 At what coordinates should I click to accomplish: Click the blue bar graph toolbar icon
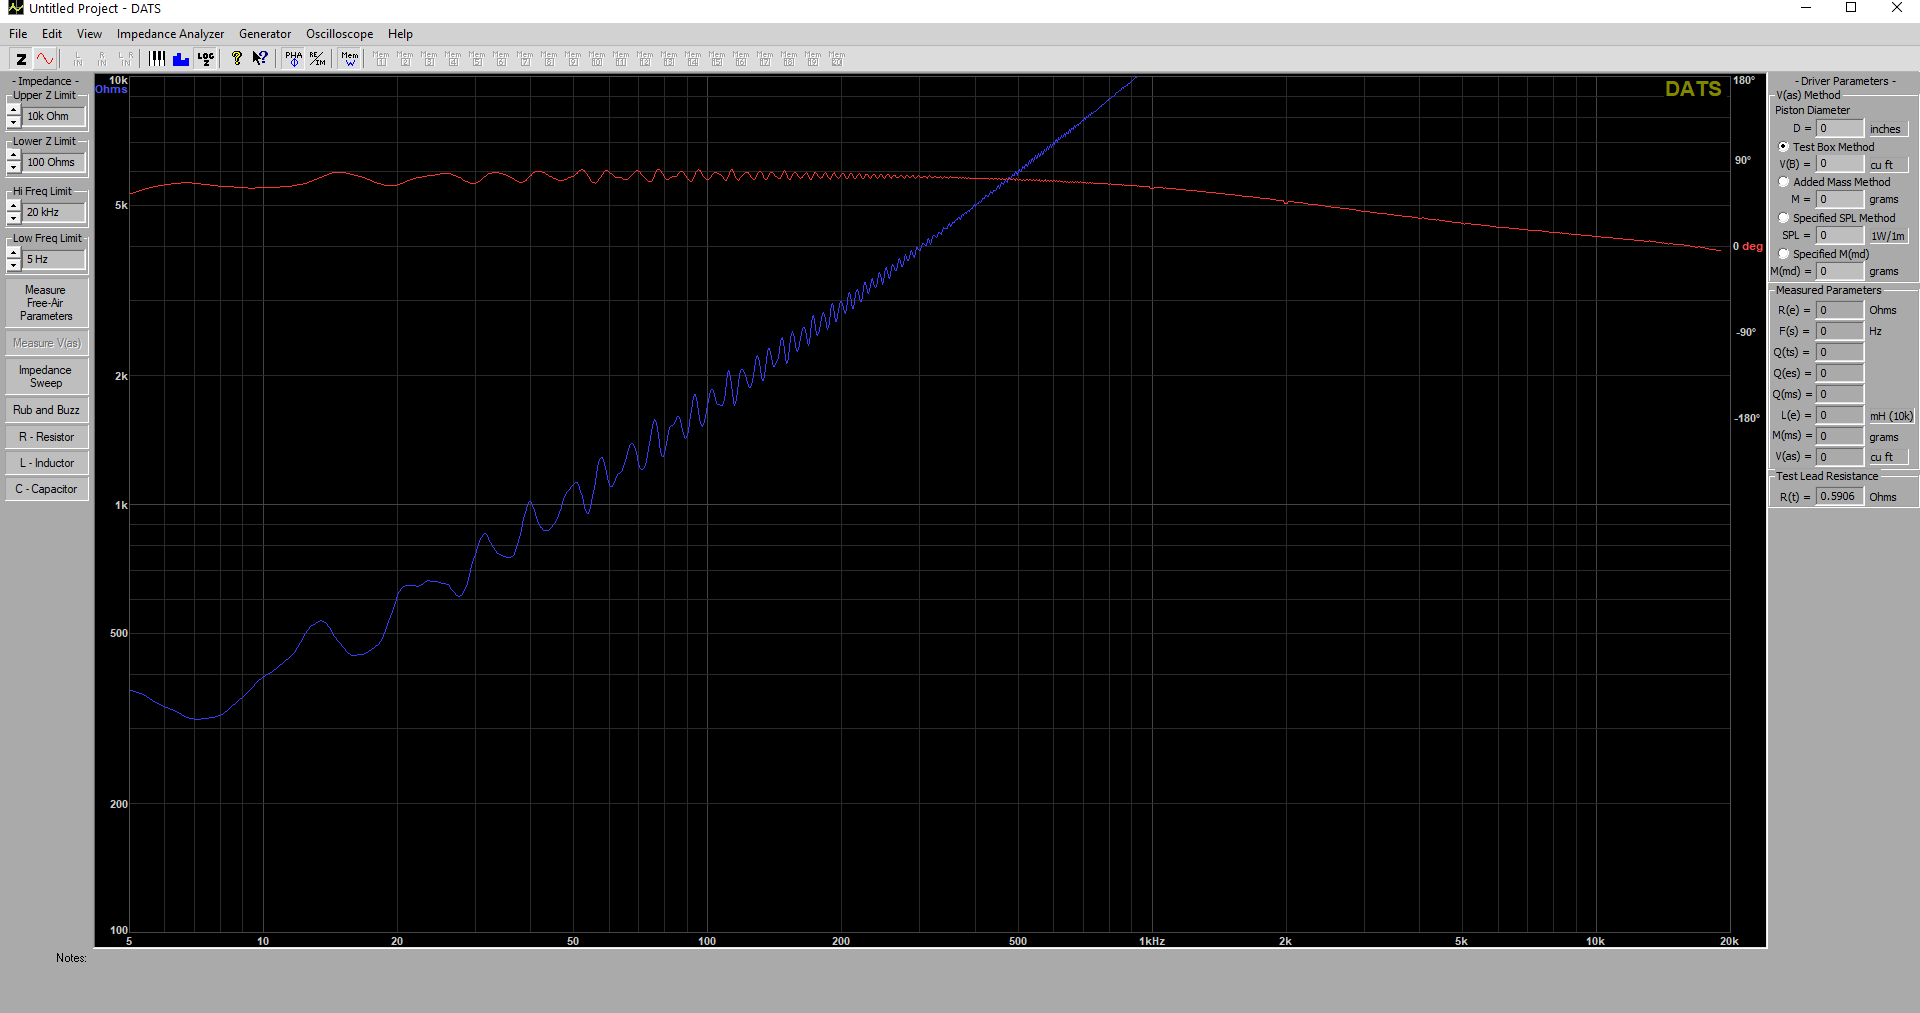181,59
